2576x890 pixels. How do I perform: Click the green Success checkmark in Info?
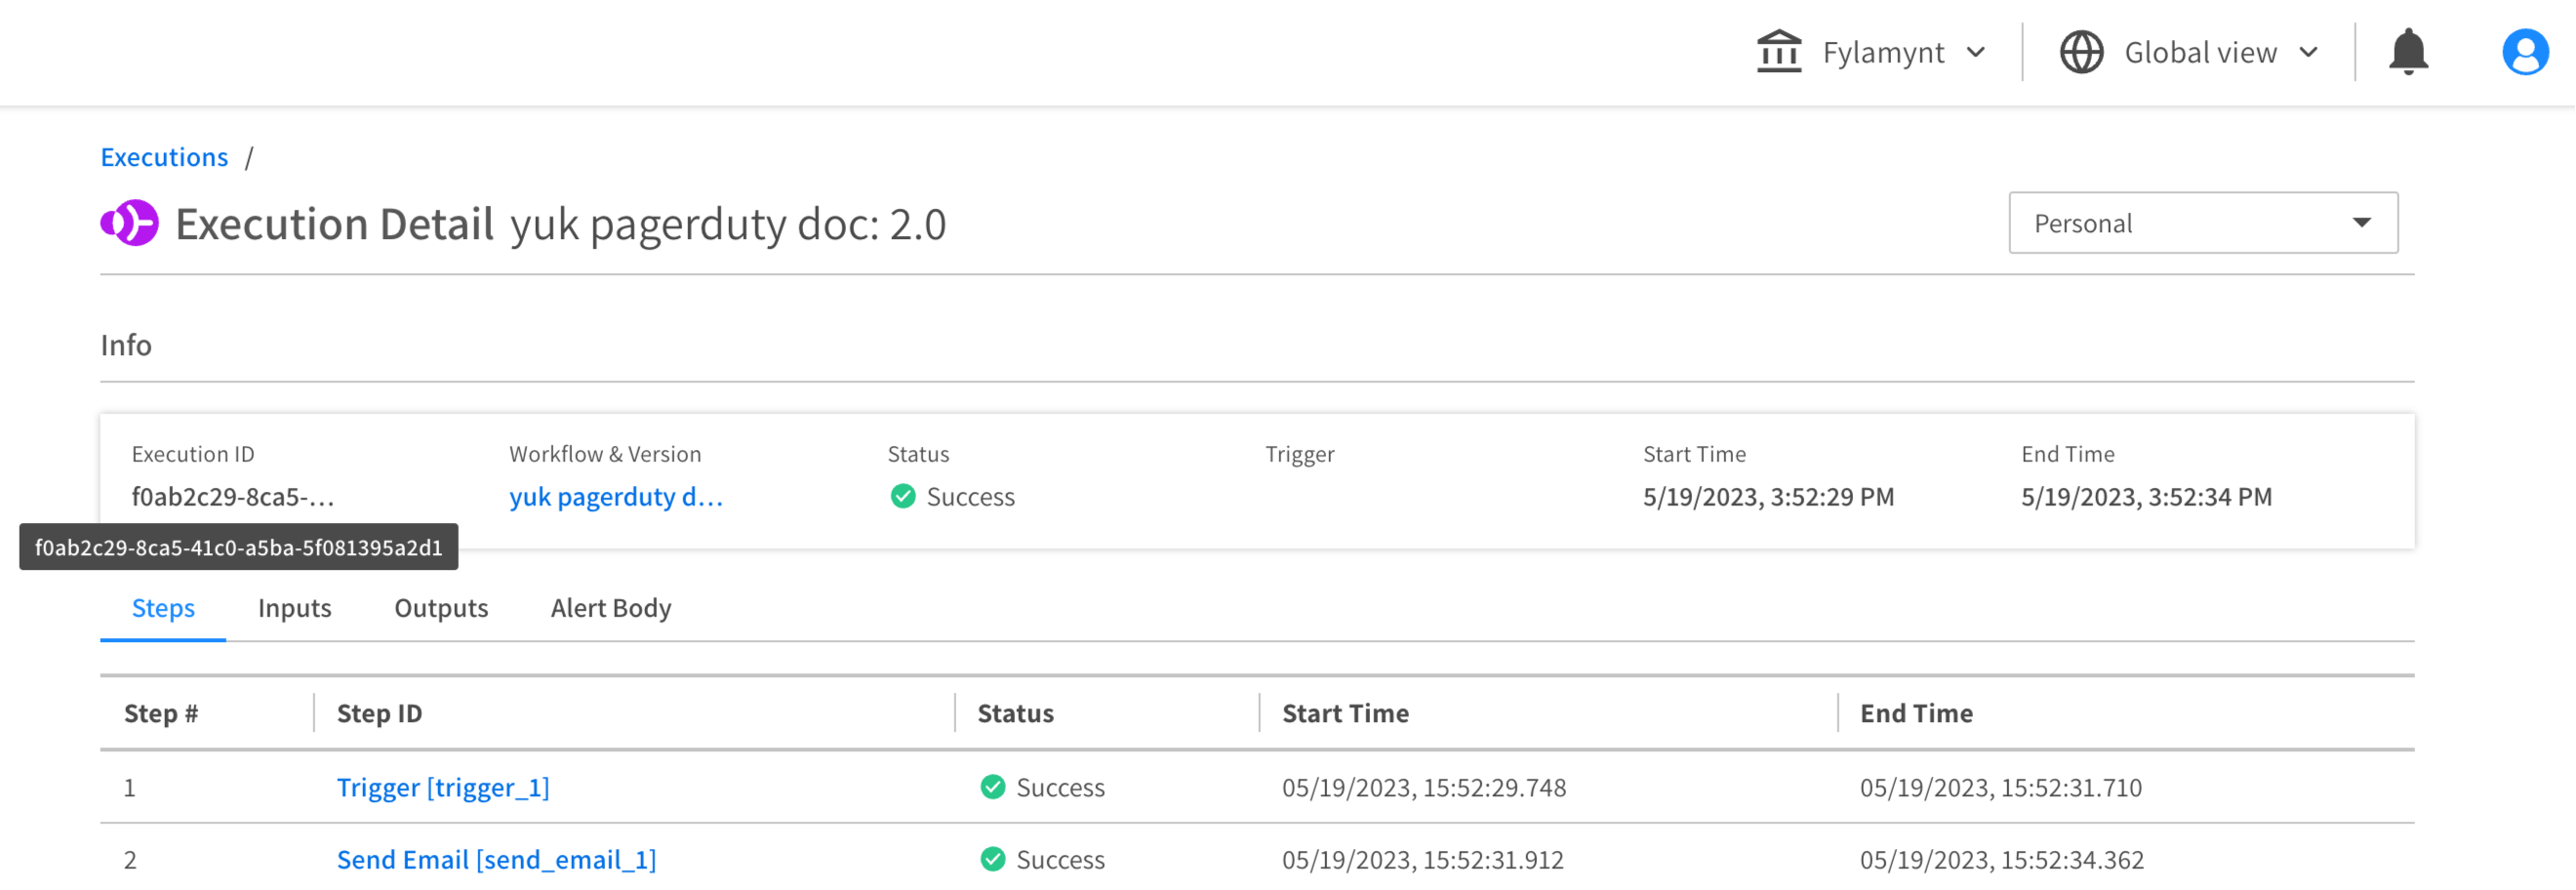(x=903, y=496)
